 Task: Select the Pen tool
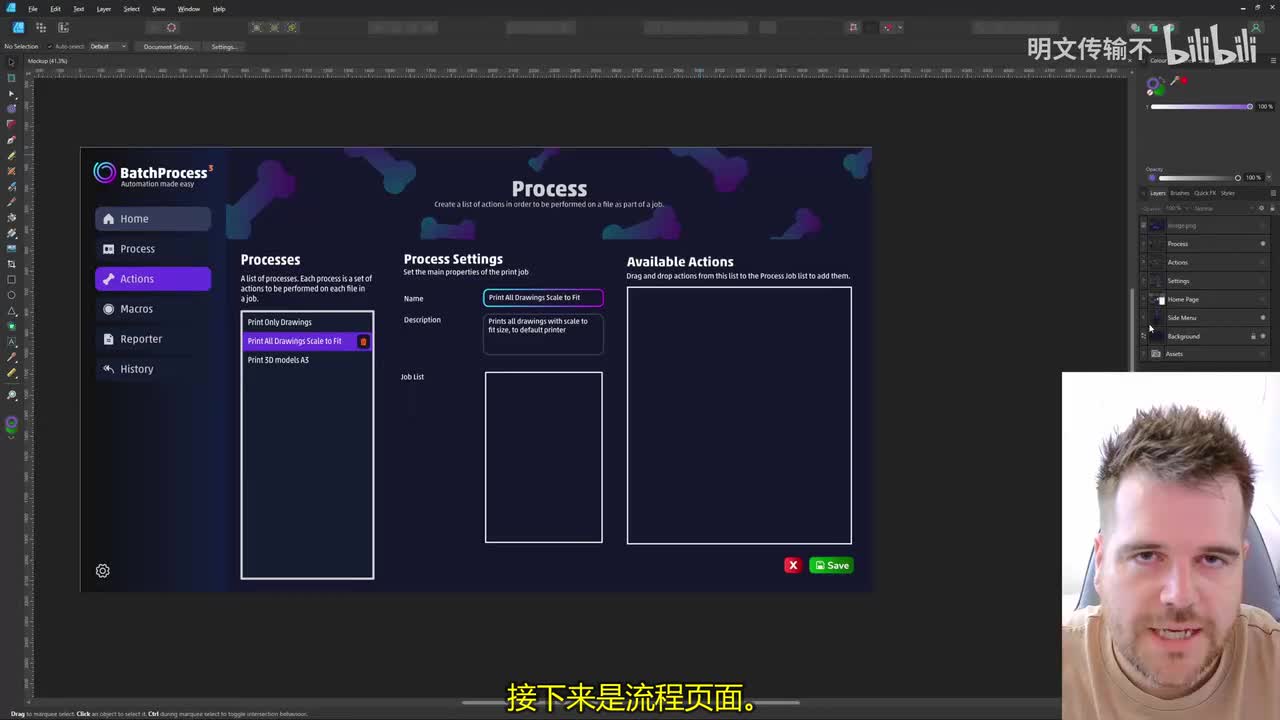[x=11, y=139]
